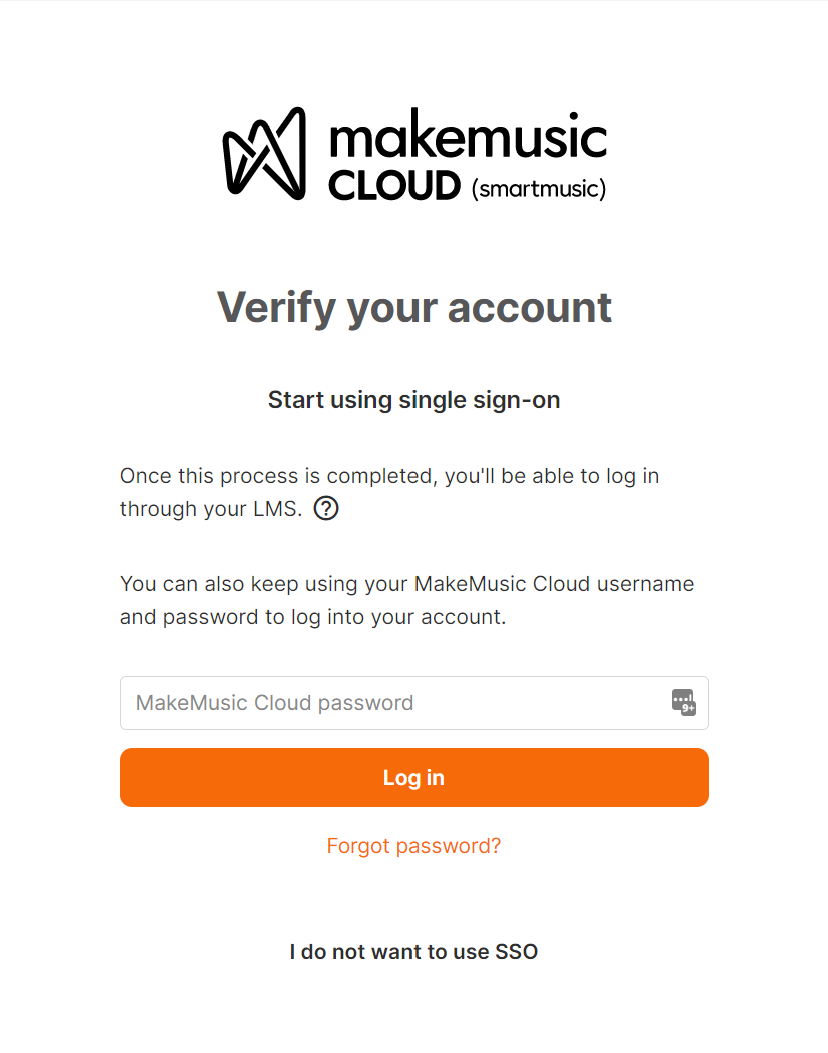Click the Verify your account heading
The width and height of the screenshot is (828, 1053).
point(414,308)
